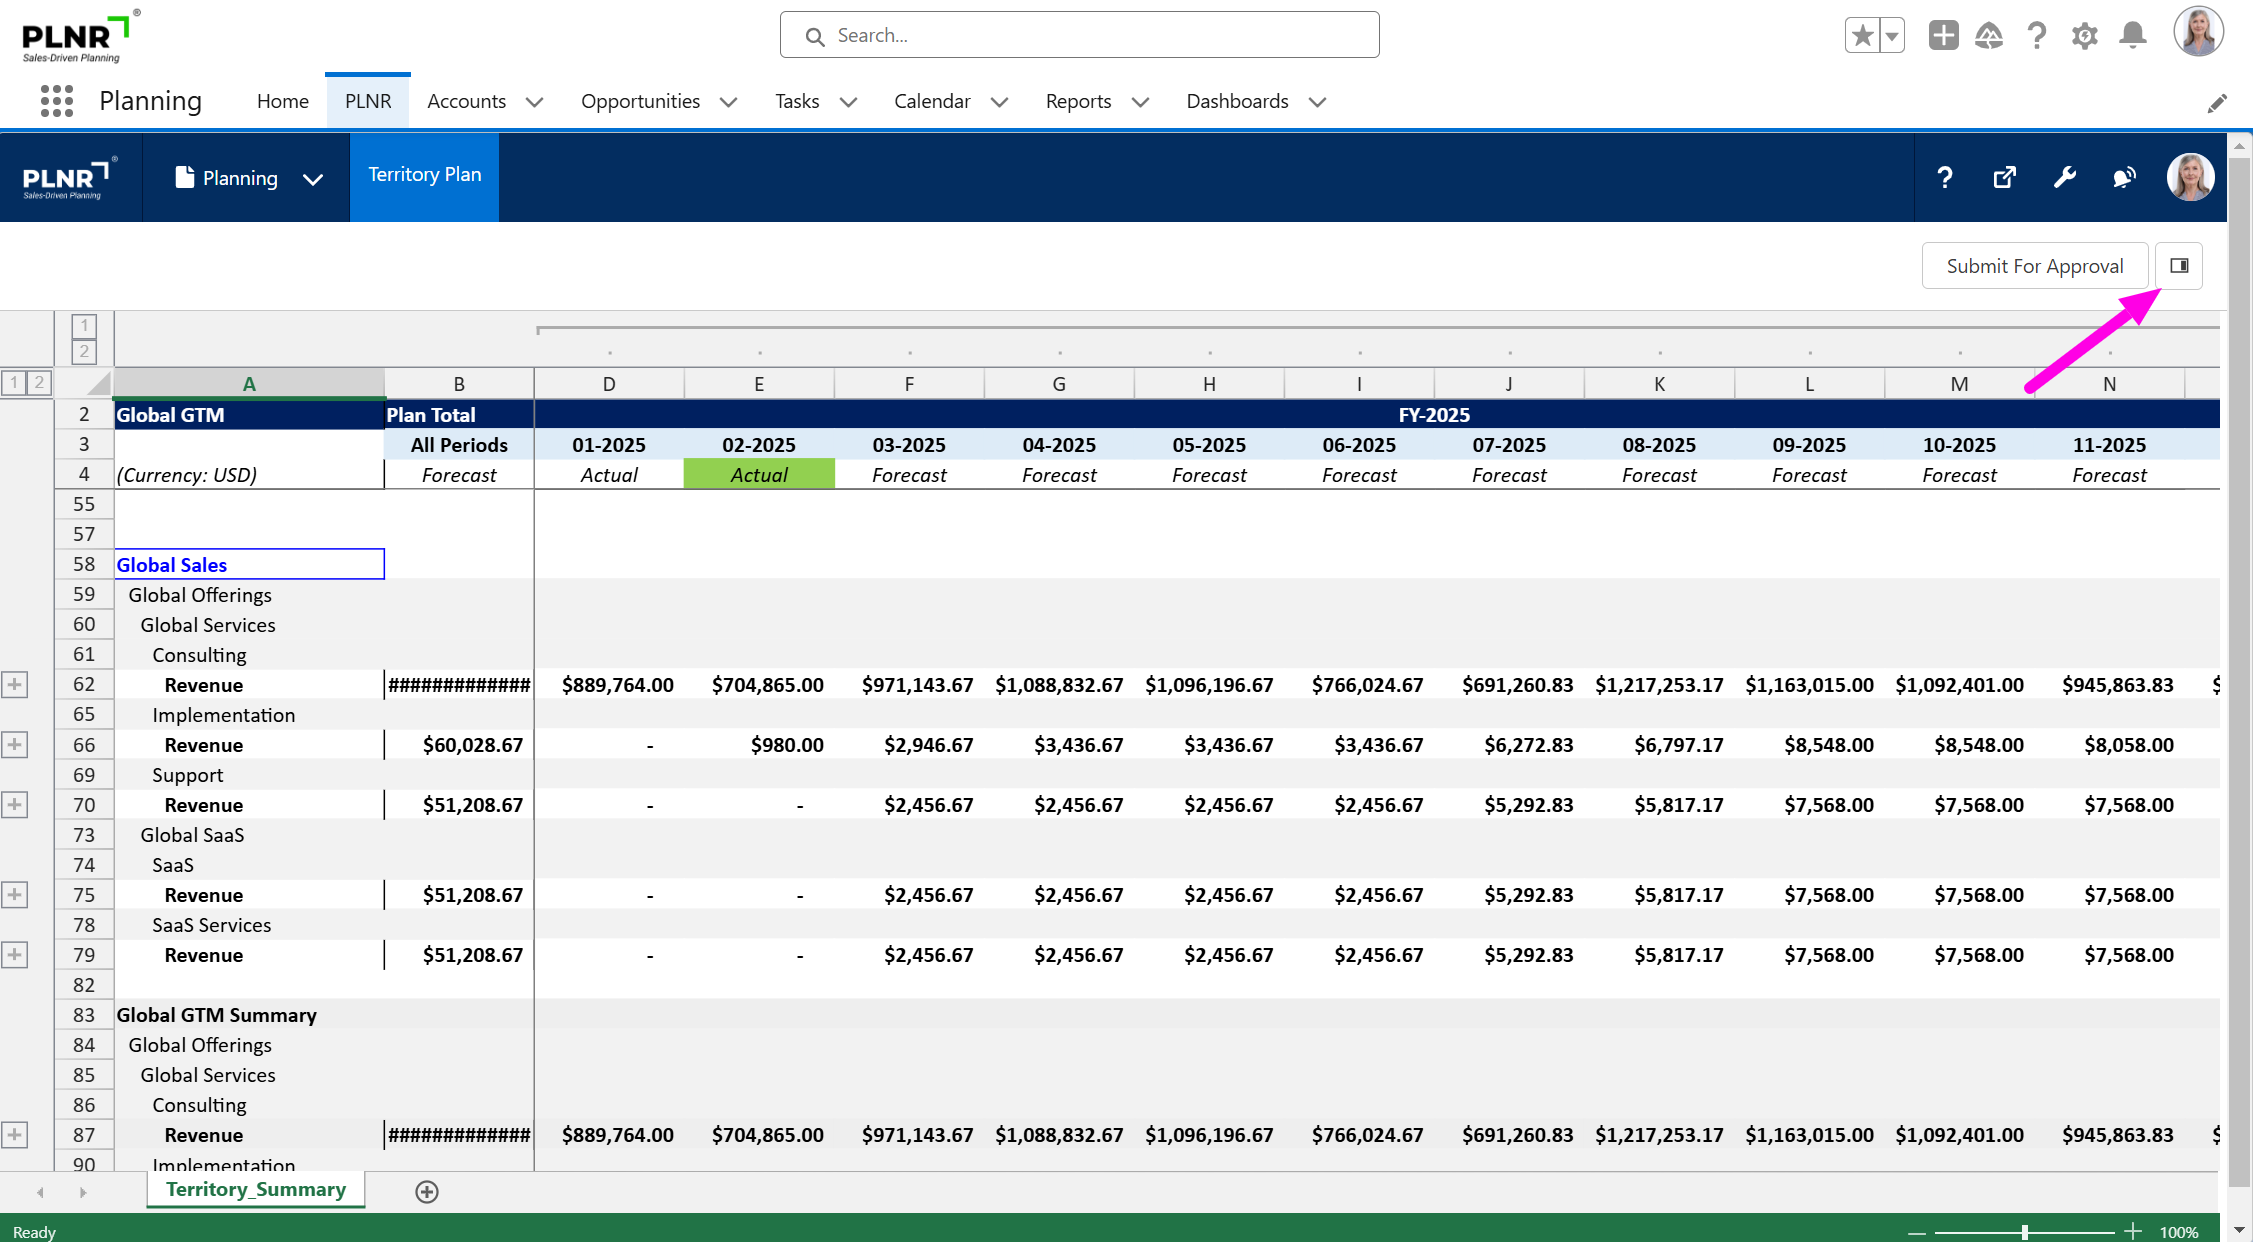Click the help question mark in PLNR bar
Image resolution: width=2253 pixels, height=1242 pixels.
click(x=1944, y=178)
